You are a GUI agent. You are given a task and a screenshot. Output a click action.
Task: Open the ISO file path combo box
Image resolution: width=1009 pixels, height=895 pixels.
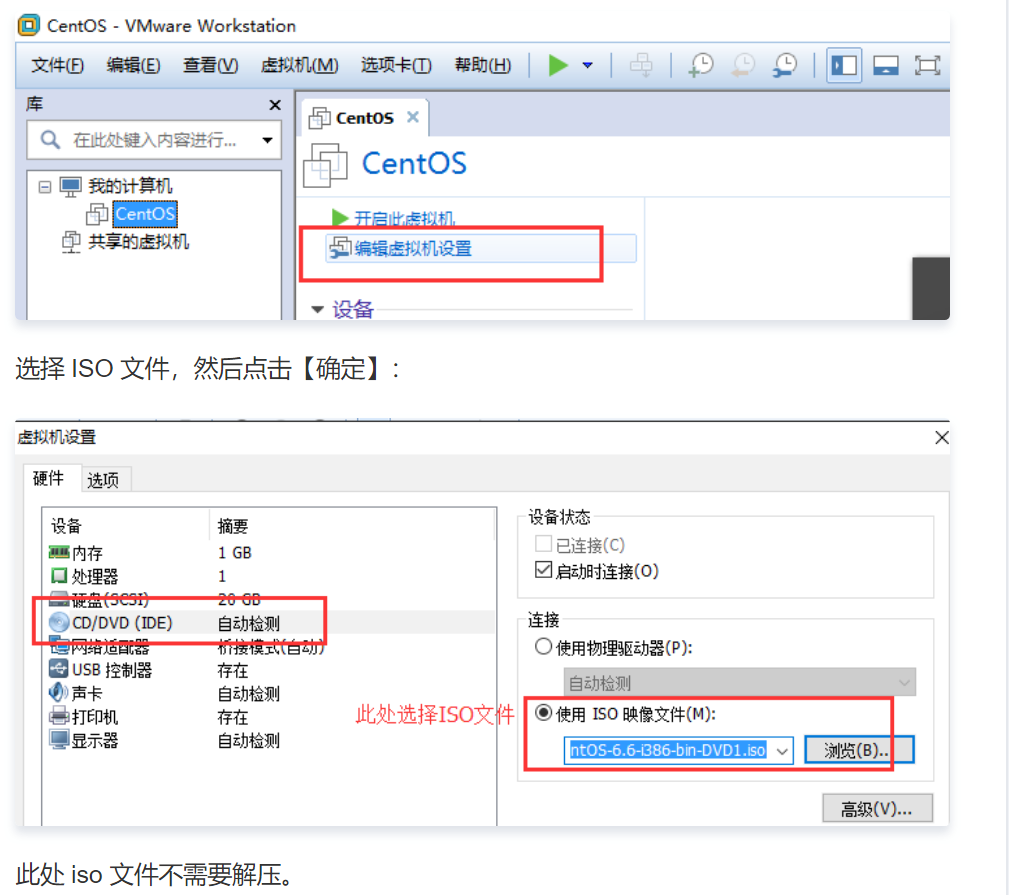tap(678, 750)
